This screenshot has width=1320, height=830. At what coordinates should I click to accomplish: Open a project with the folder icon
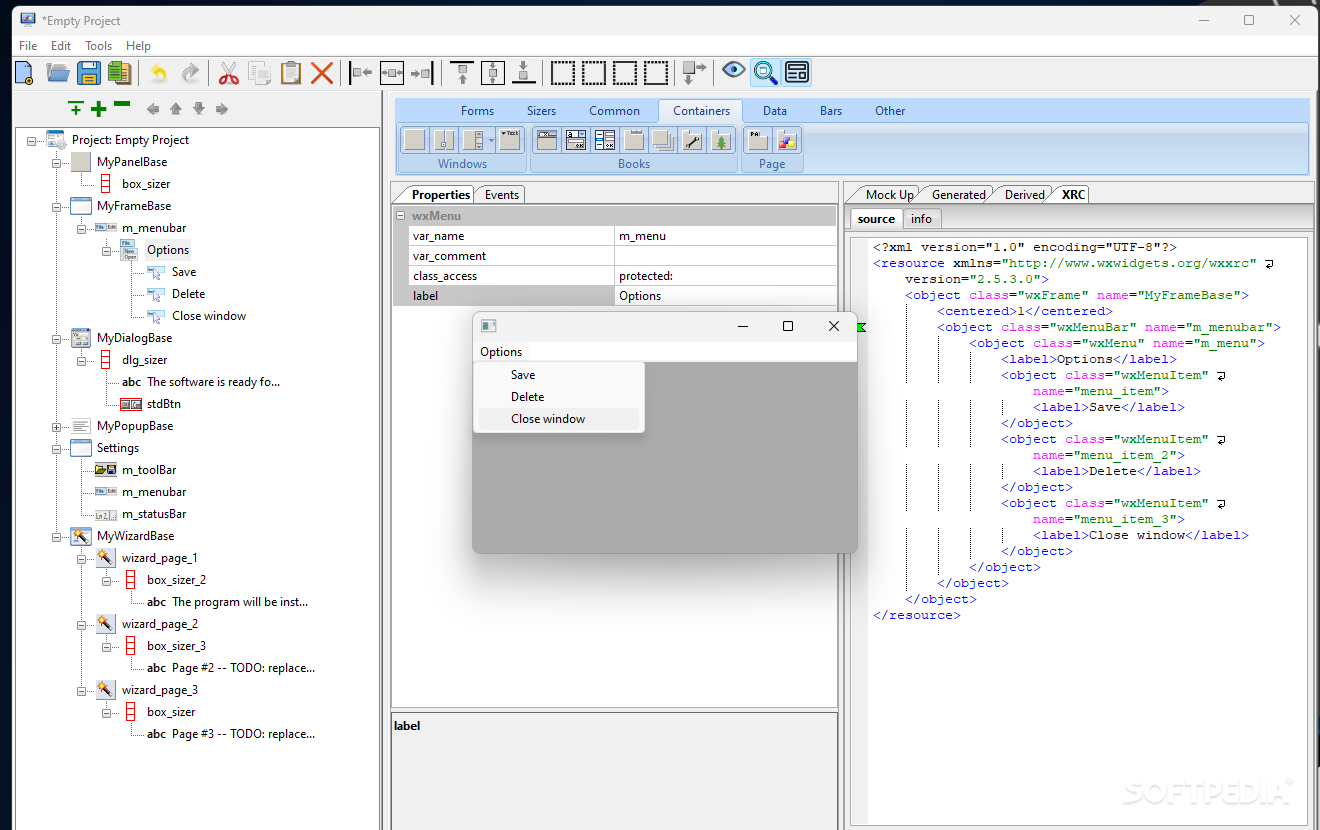[58, 72]
